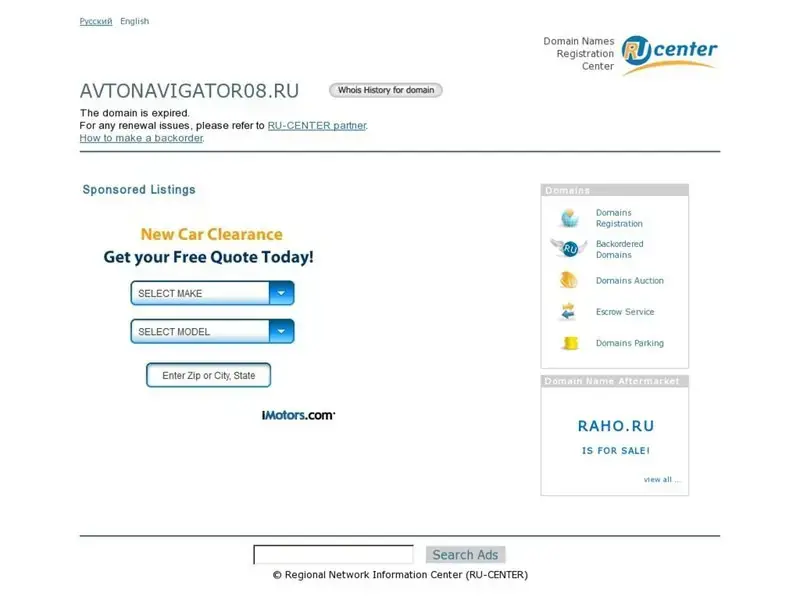Click the Domains Registration globe icon
This screenshot has height=600, width=800.
pos(569,218)
